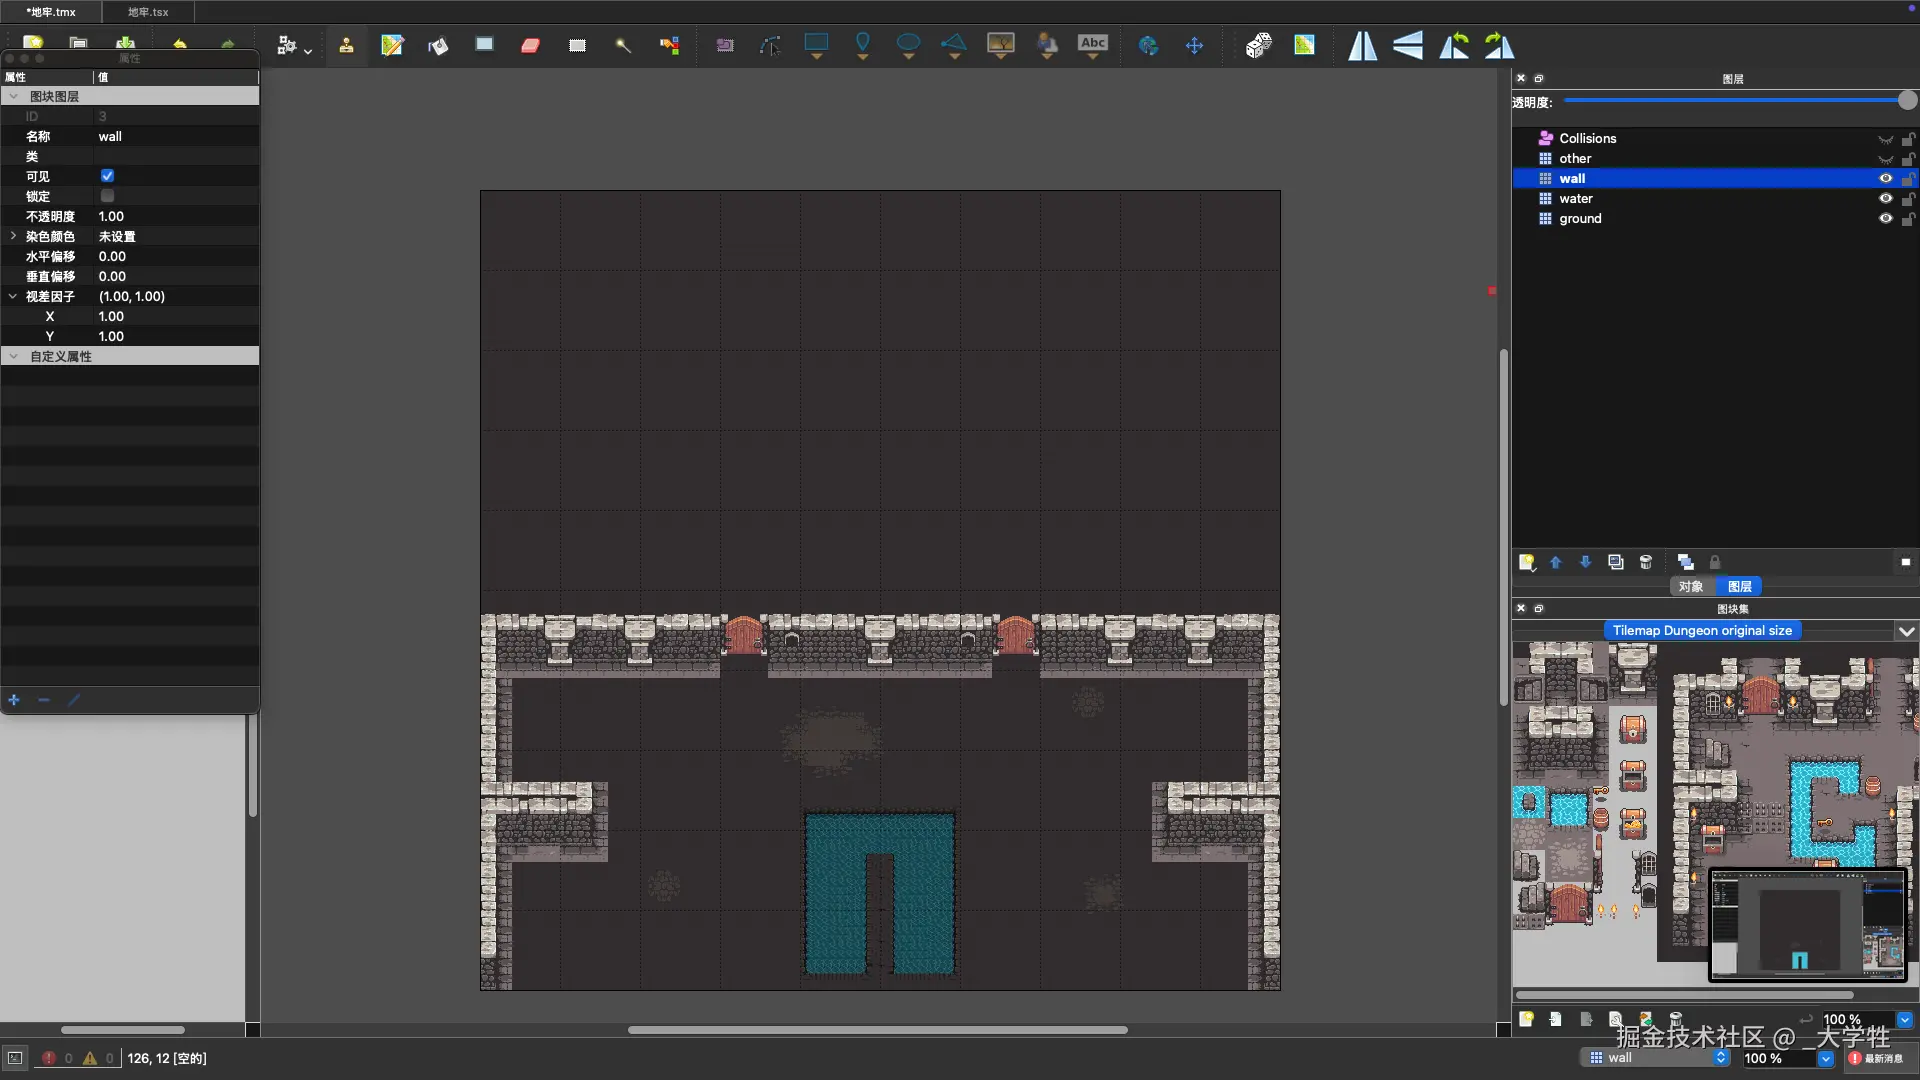The image size is (1920, 1080).
Task: Click the Rotate Right icon
Action: click(x=1499, y=45)
